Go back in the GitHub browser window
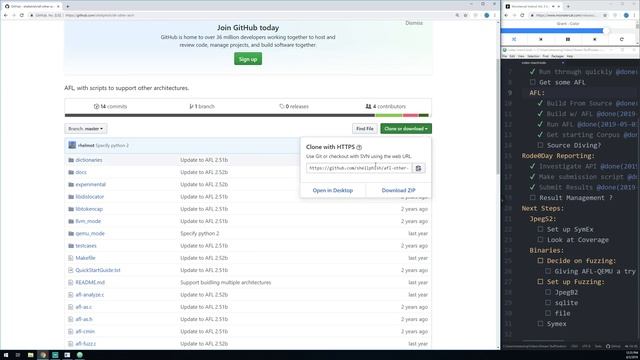The width and height of the screenshot is (640, 360). (6, 15)
